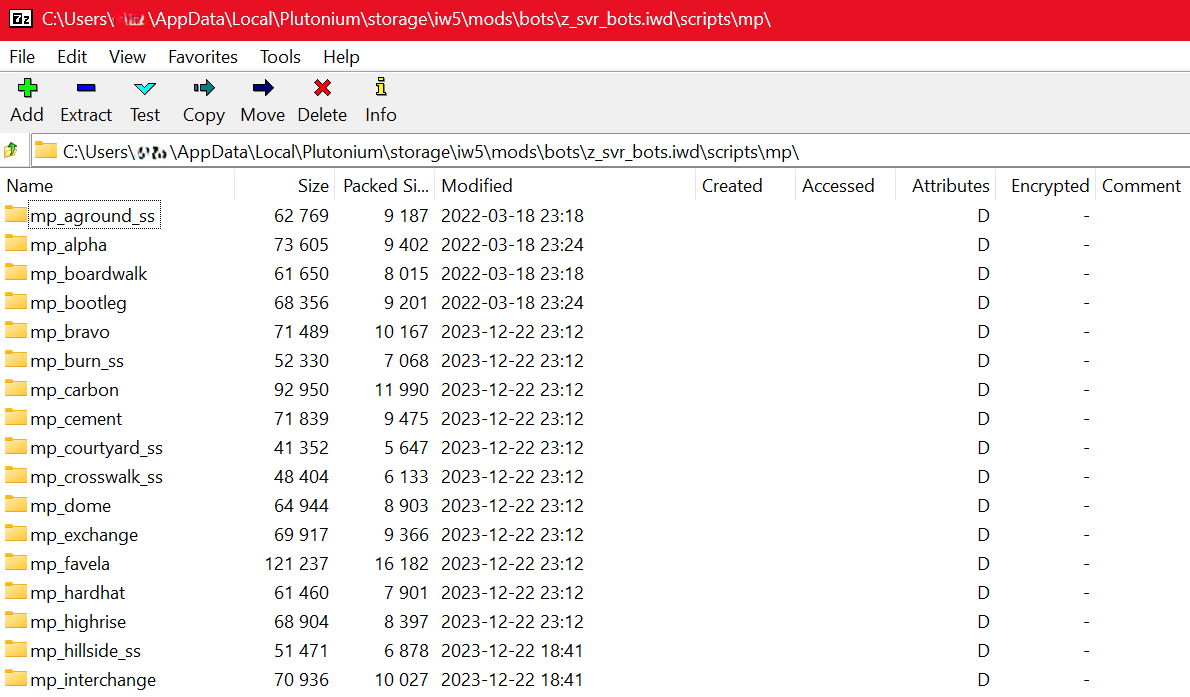Open the File menu

coord(22,57)
